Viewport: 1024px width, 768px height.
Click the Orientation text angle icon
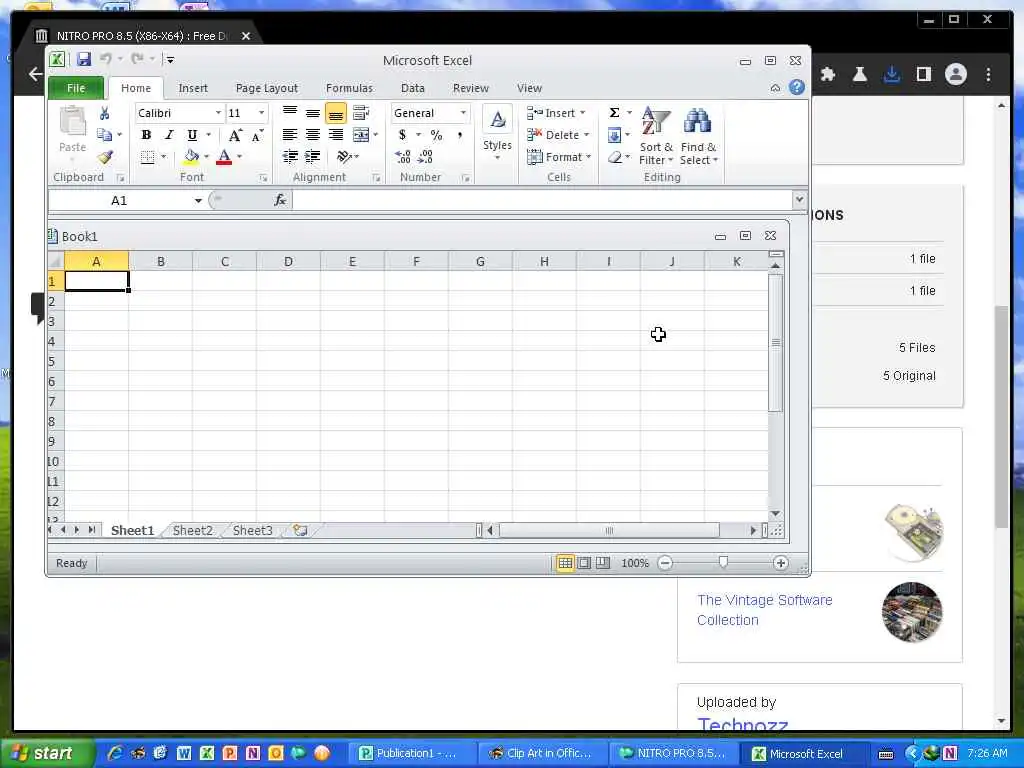coord(344,157)
